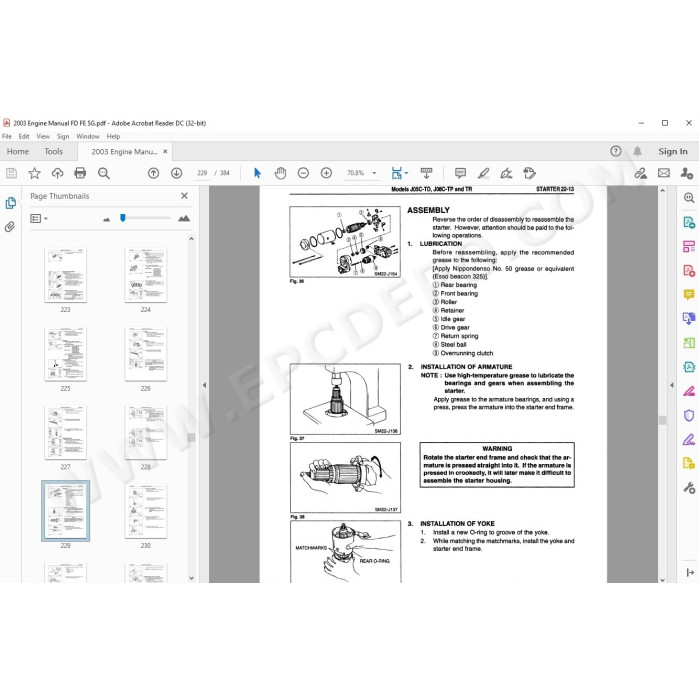Image resolution: width=700 pixels, height=700 pixels.
Task: Add file to Starred with star icon
Action: click(34, 173)
